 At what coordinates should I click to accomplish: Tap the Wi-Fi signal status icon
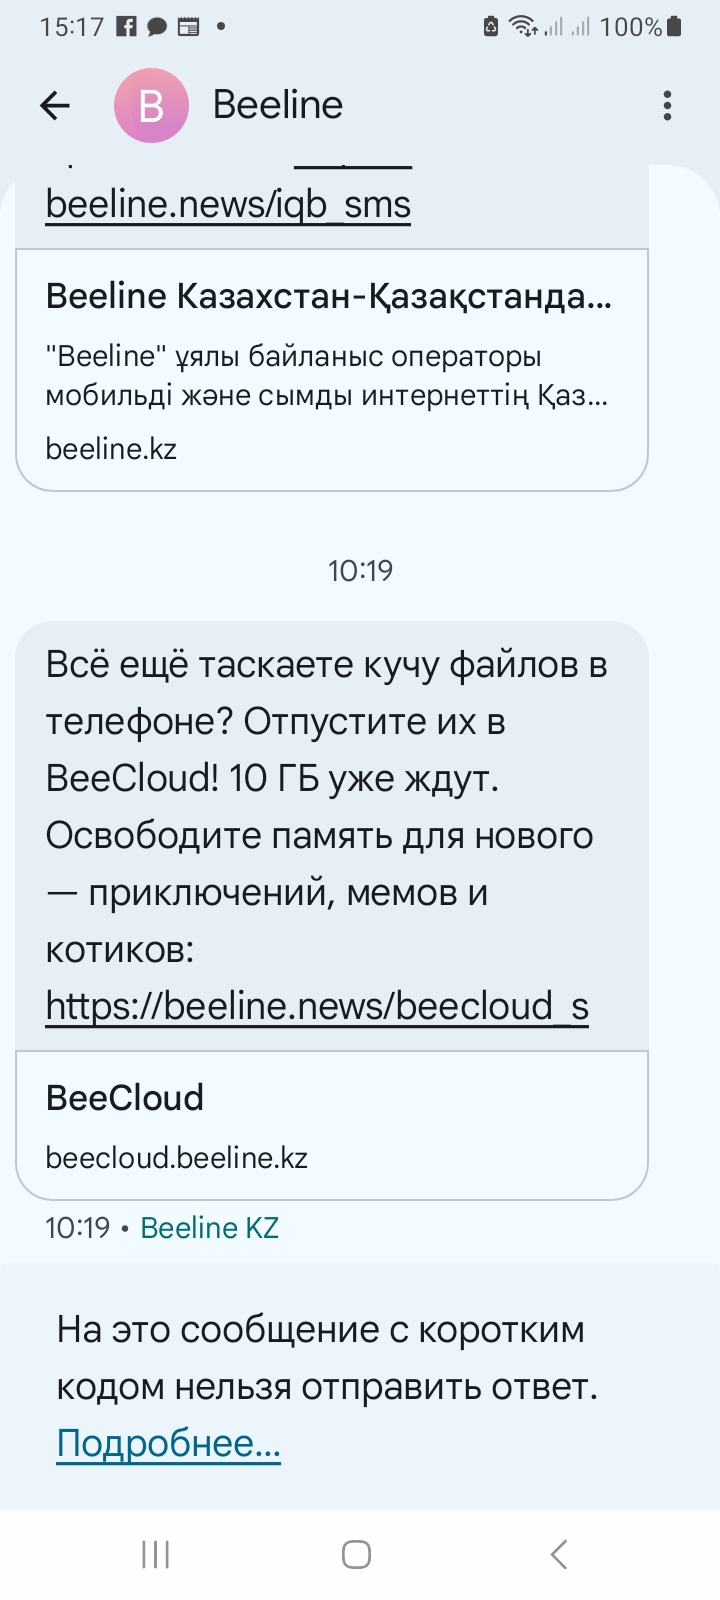click(523, 27)
